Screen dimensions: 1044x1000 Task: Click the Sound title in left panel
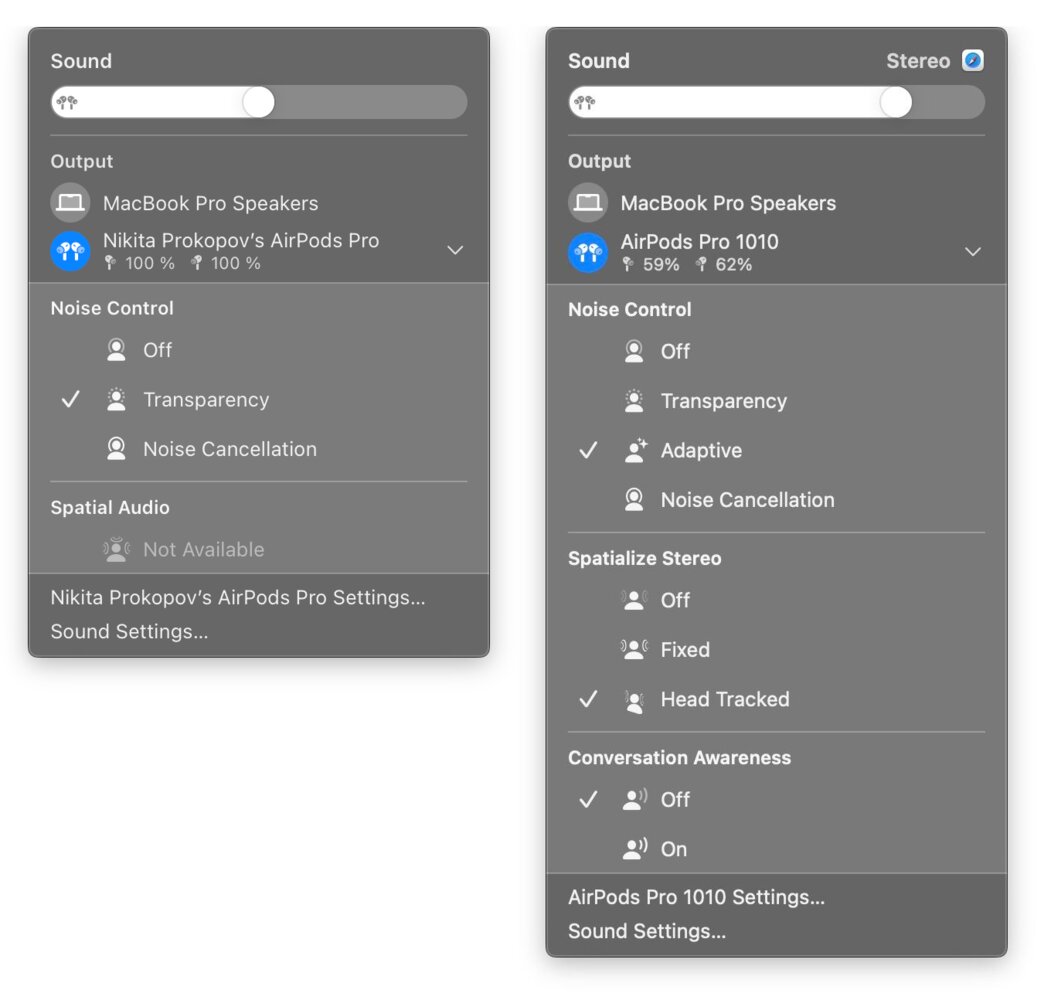point(81,61)
